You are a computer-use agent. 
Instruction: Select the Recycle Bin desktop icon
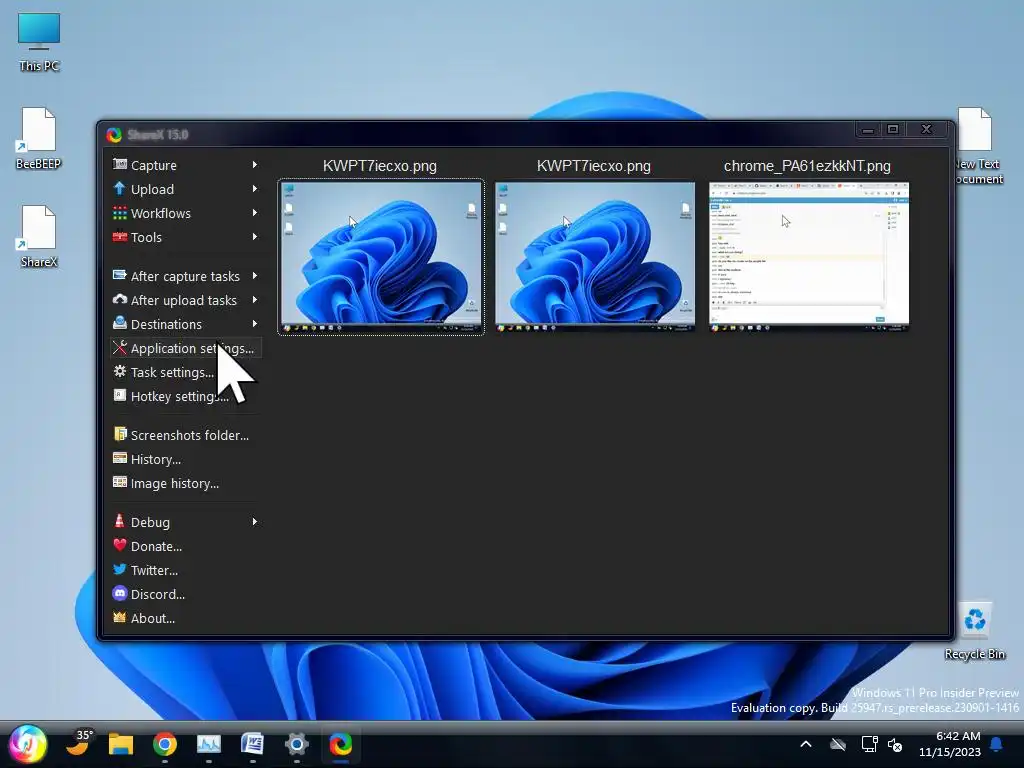click(974, 631)
